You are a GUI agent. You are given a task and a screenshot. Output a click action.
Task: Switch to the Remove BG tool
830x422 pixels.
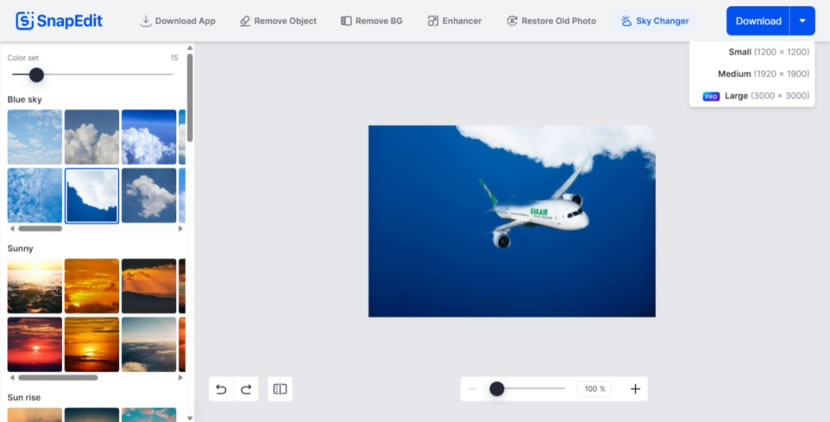pyautogui.click(x=371, y=21)
